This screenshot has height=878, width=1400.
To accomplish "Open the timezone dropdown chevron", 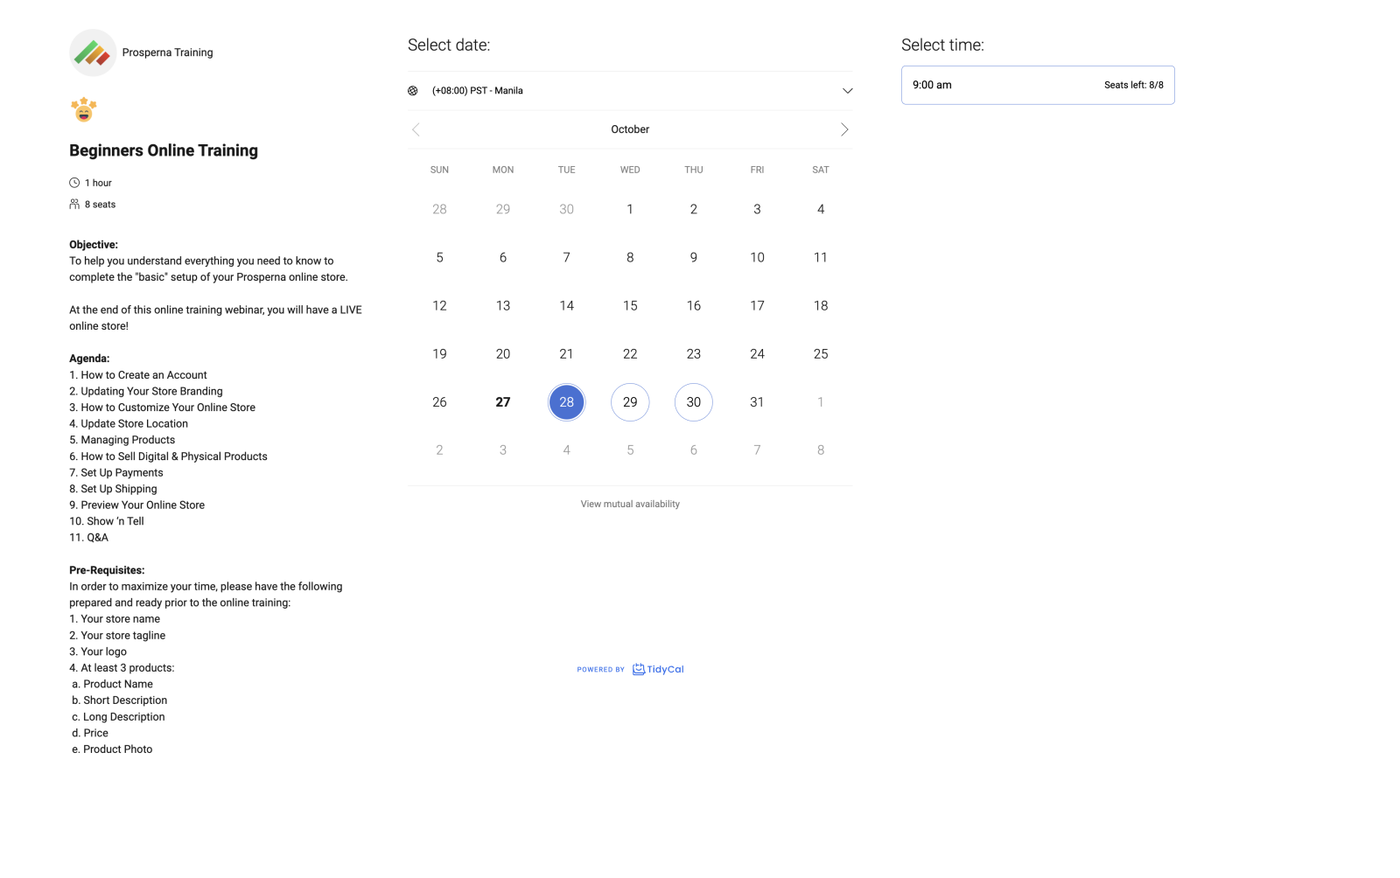I will [x=847, y=91].
